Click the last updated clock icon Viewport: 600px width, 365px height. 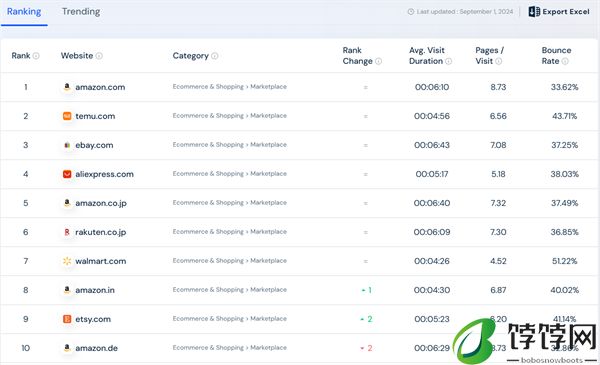[x=411, y=11]
